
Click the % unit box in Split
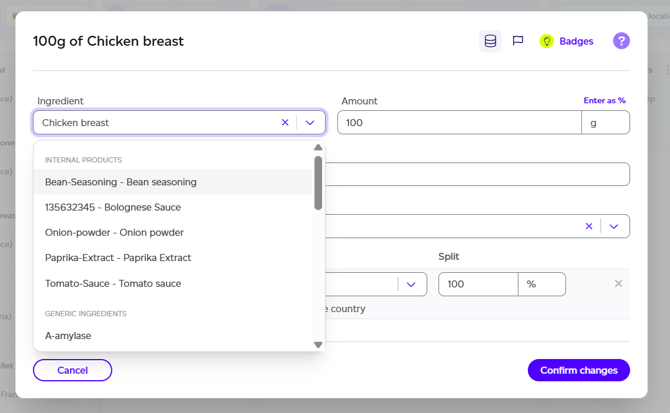click(542, 284)
